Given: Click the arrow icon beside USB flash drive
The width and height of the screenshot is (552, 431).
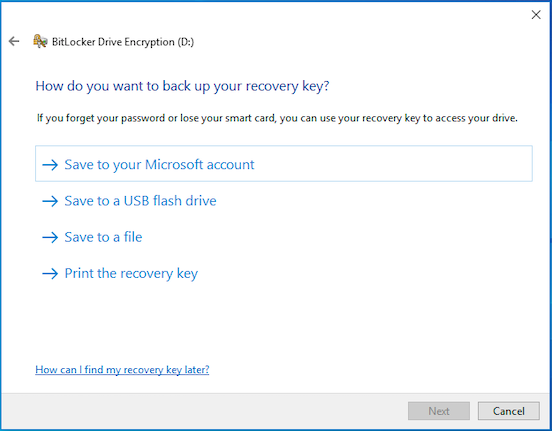Looking at the screenshot, I should pos(50,201).
